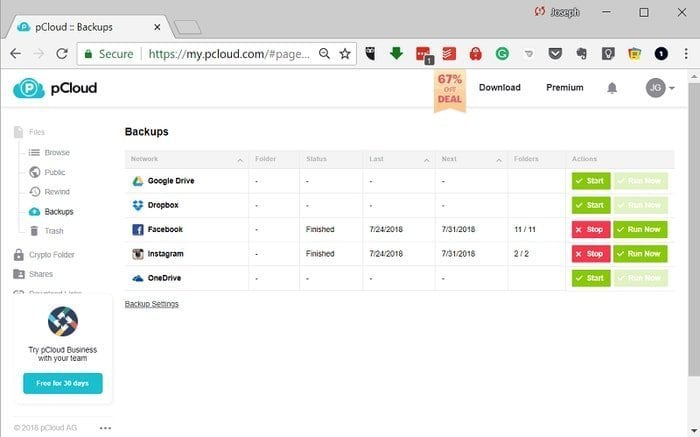Run the Instagram backup now
The image size is (700, 437).
[640, 254]
